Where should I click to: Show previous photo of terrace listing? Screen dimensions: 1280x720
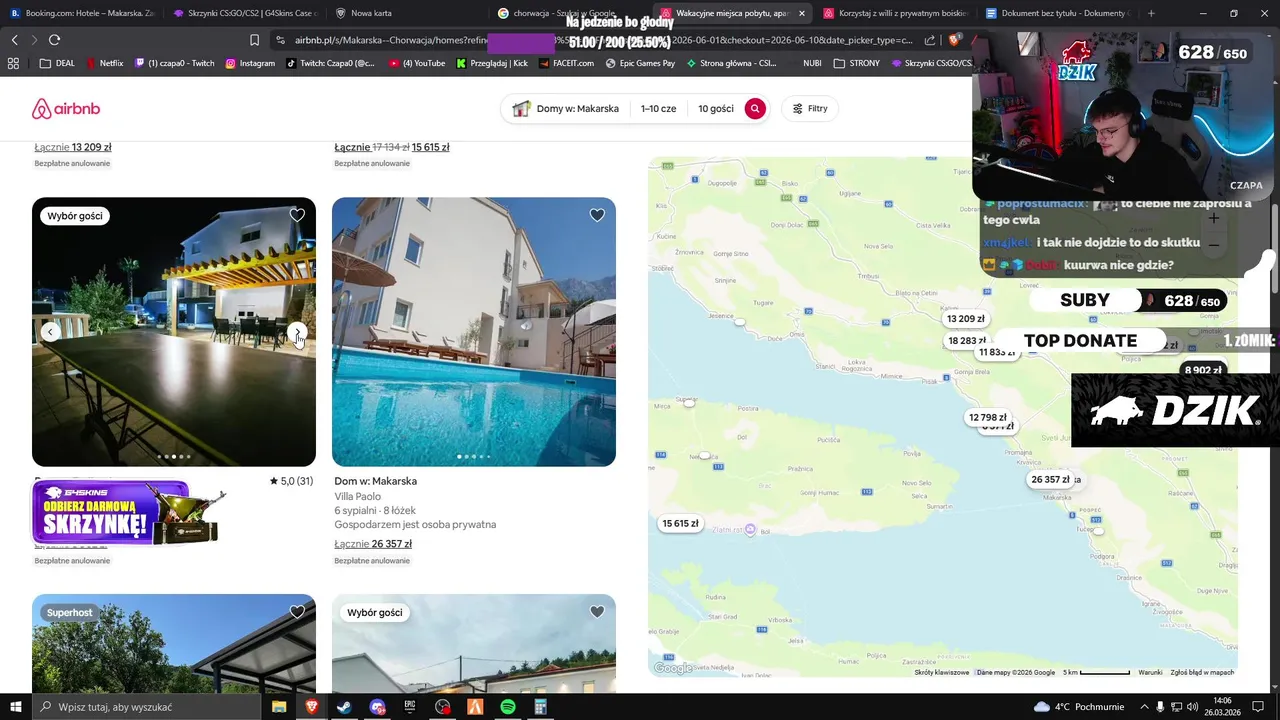(50, 332)
